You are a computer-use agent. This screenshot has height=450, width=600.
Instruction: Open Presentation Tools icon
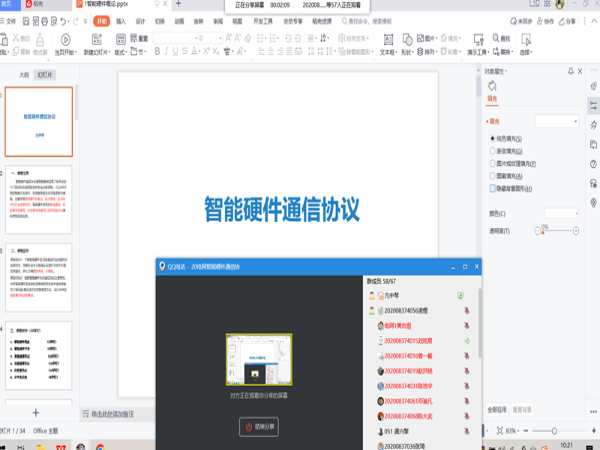click(x=478, y=39)
